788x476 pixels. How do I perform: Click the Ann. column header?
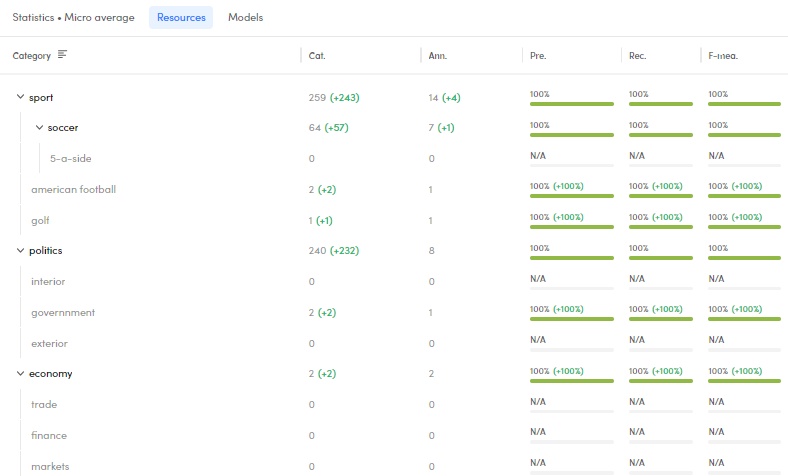437,56
